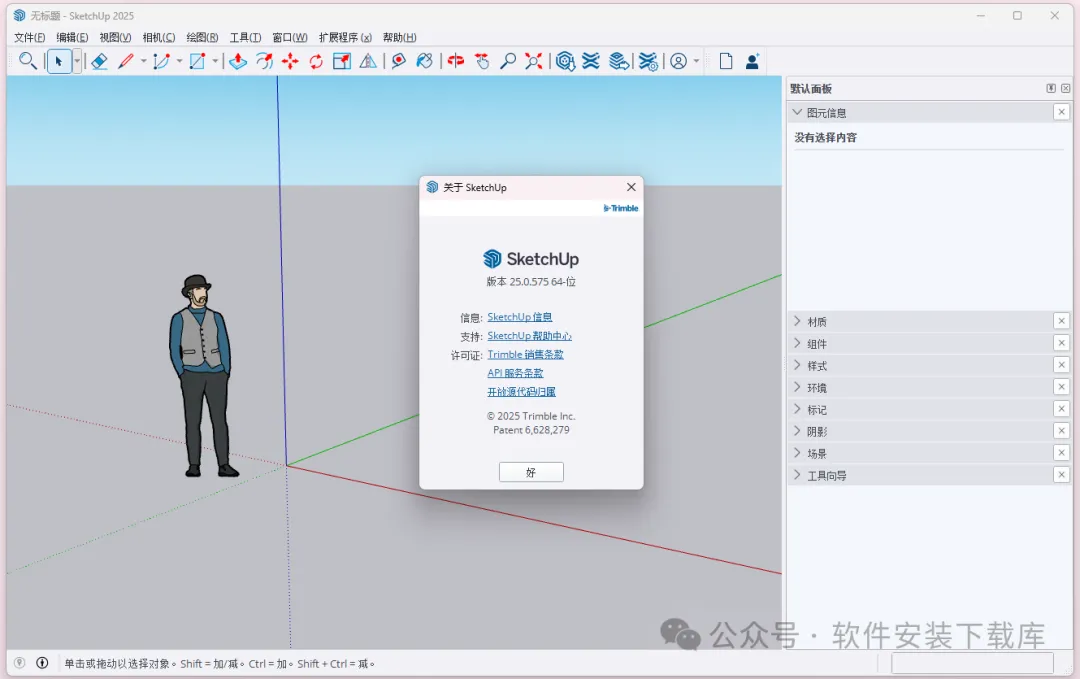
Task: Expand the 环境 panel
Action: pyautogui.click(x=797, y=387)
